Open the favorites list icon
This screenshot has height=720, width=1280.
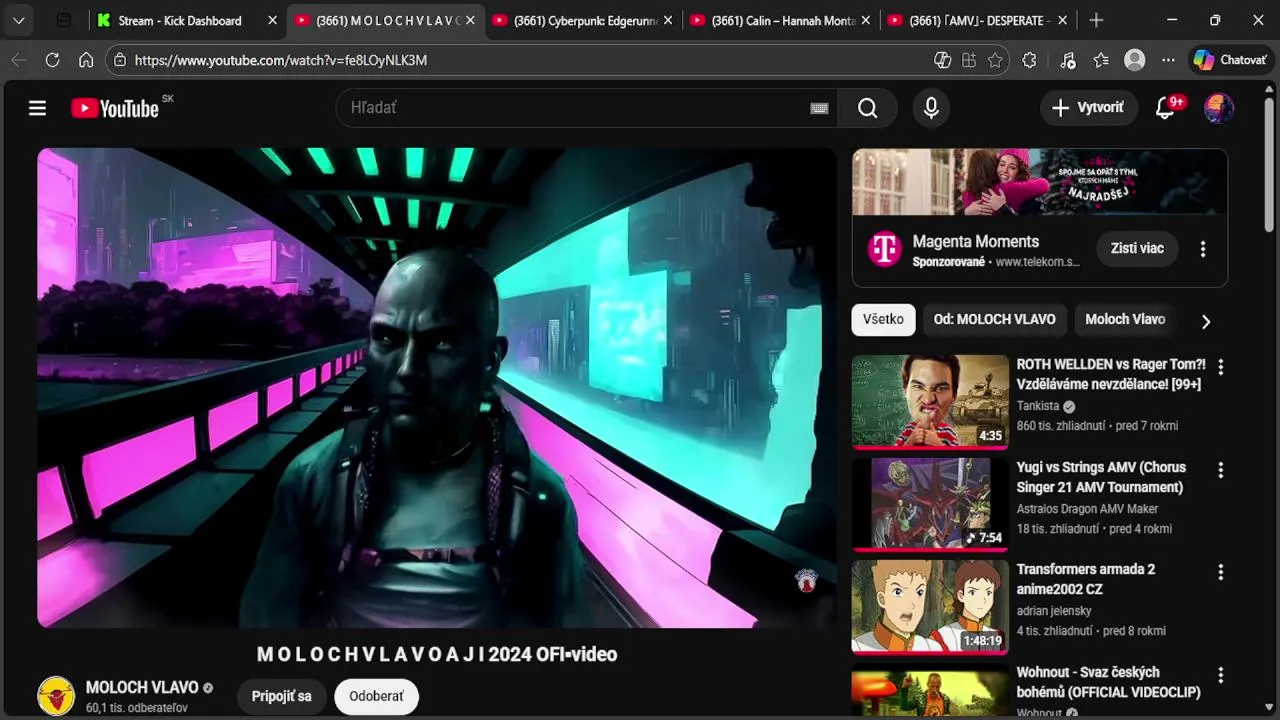click(x=1101, y=60)
